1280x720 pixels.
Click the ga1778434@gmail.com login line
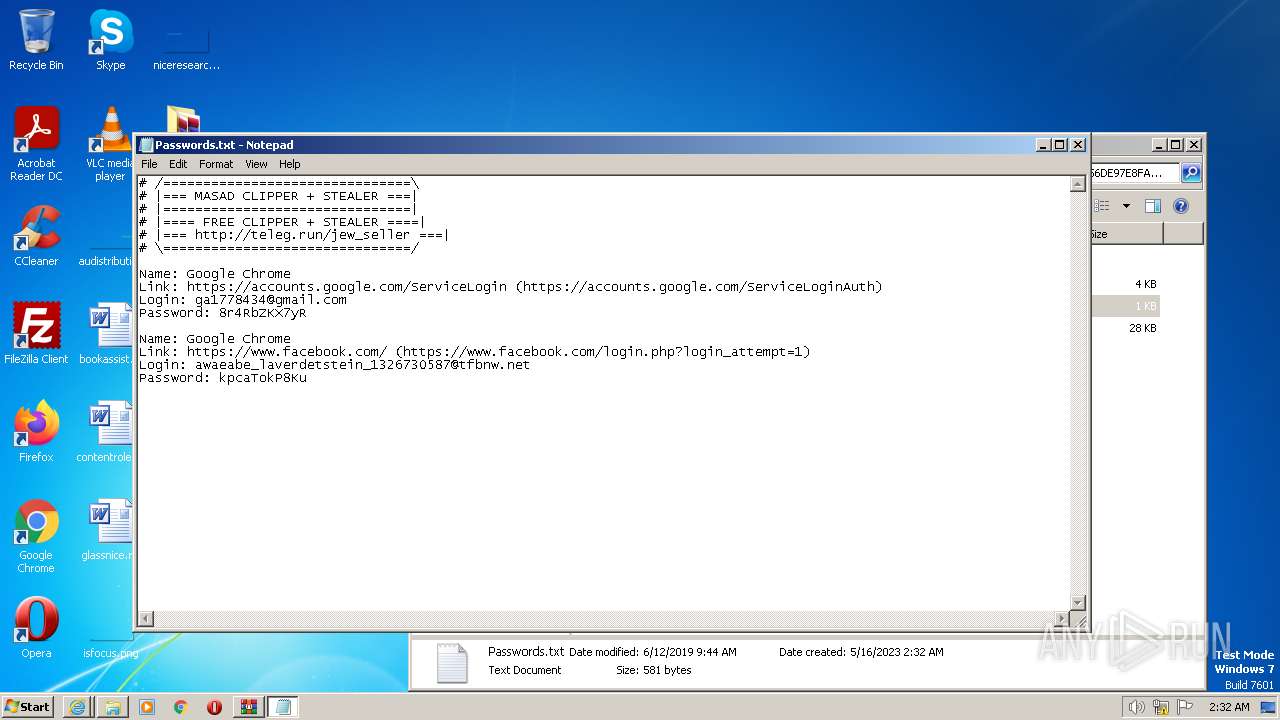tap(243, 300)
